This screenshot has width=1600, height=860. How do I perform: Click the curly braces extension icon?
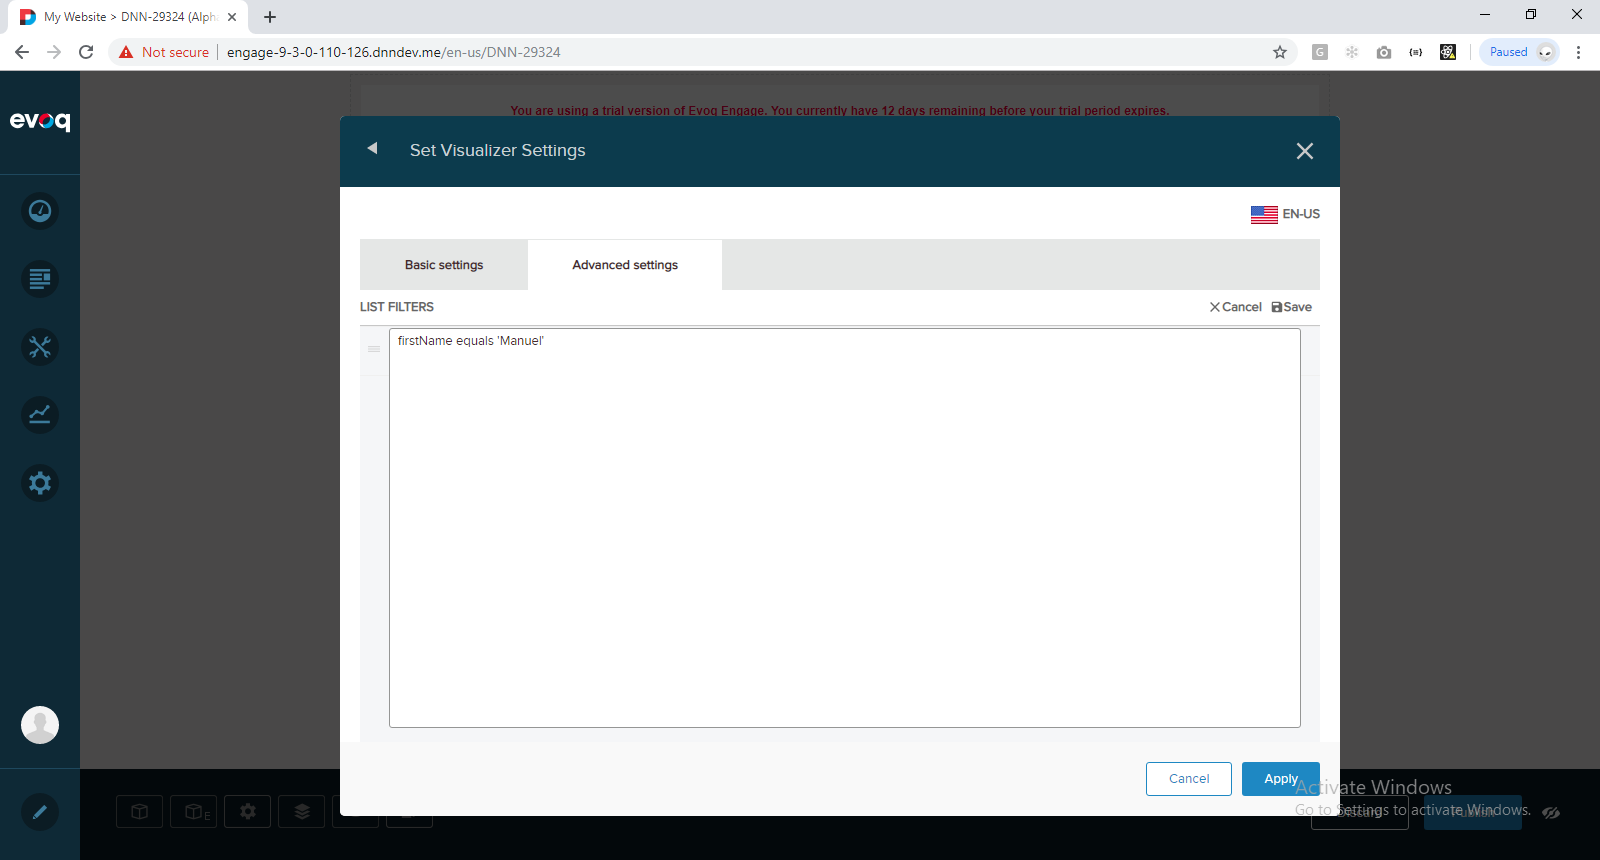coord(1416,52)
